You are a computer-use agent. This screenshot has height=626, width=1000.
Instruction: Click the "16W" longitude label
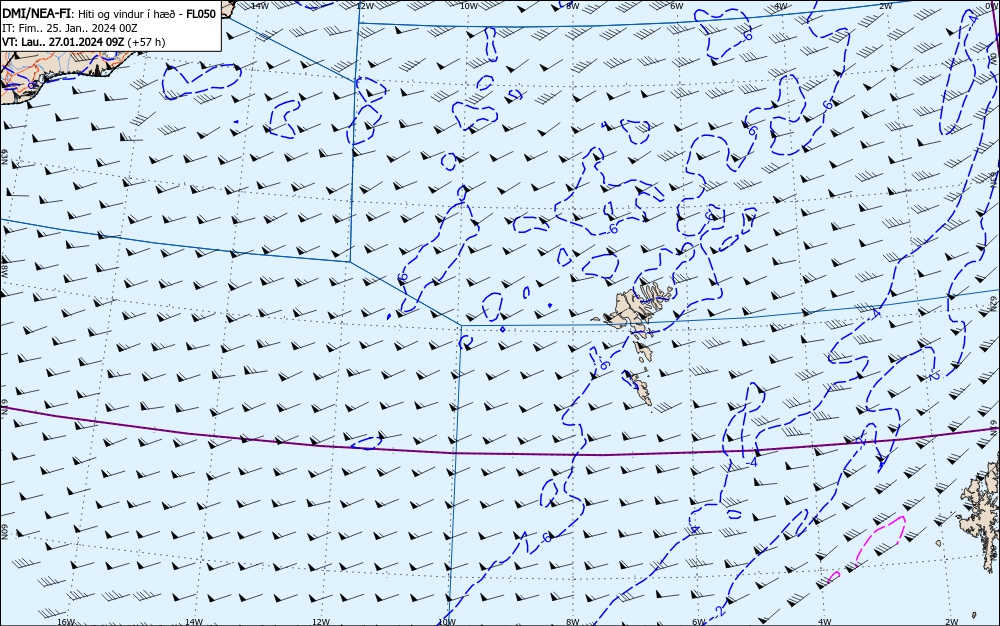point(66,622)
